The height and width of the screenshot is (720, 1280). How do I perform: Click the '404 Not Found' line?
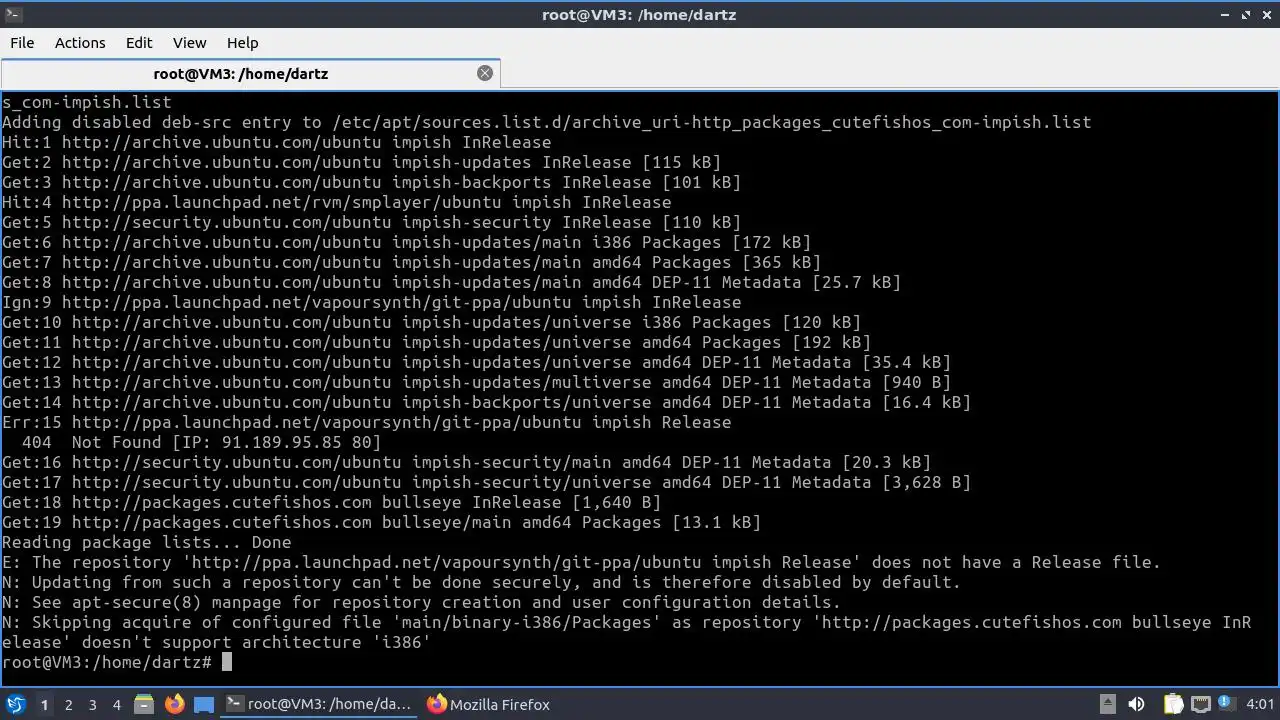point(201,442)
